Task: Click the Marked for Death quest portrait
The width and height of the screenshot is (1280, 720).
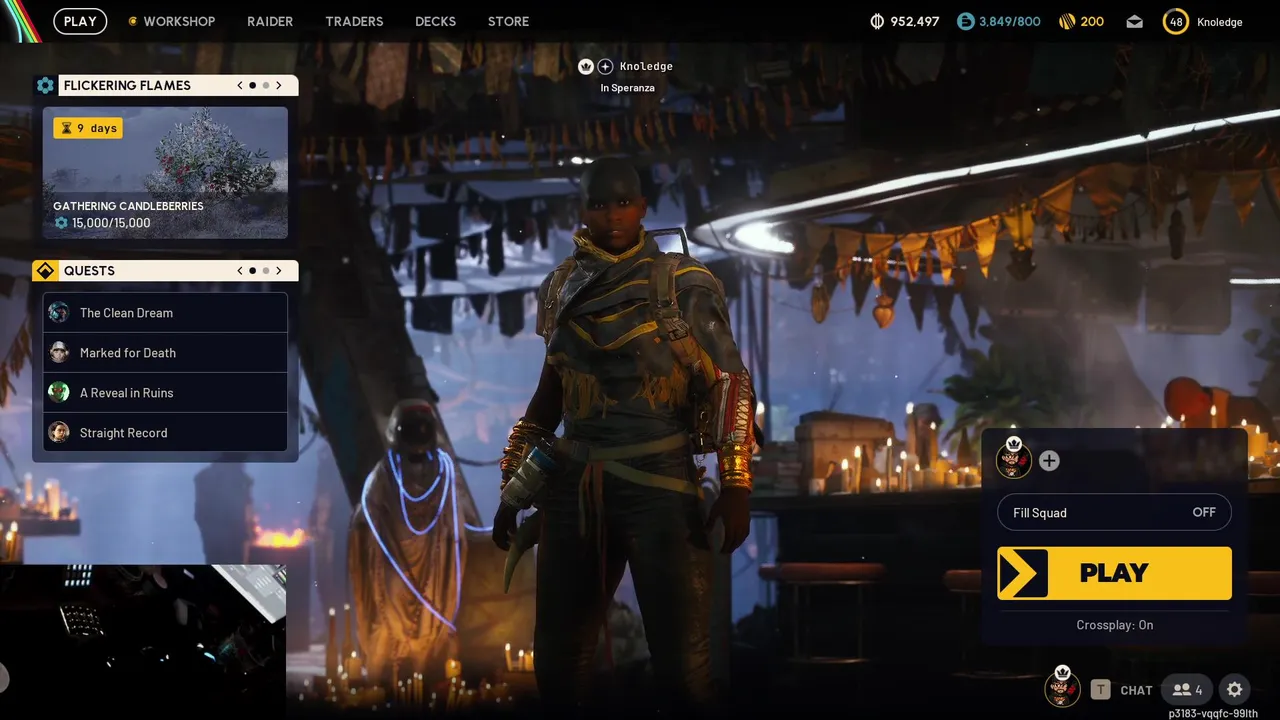Action: [x=59, y=352]
